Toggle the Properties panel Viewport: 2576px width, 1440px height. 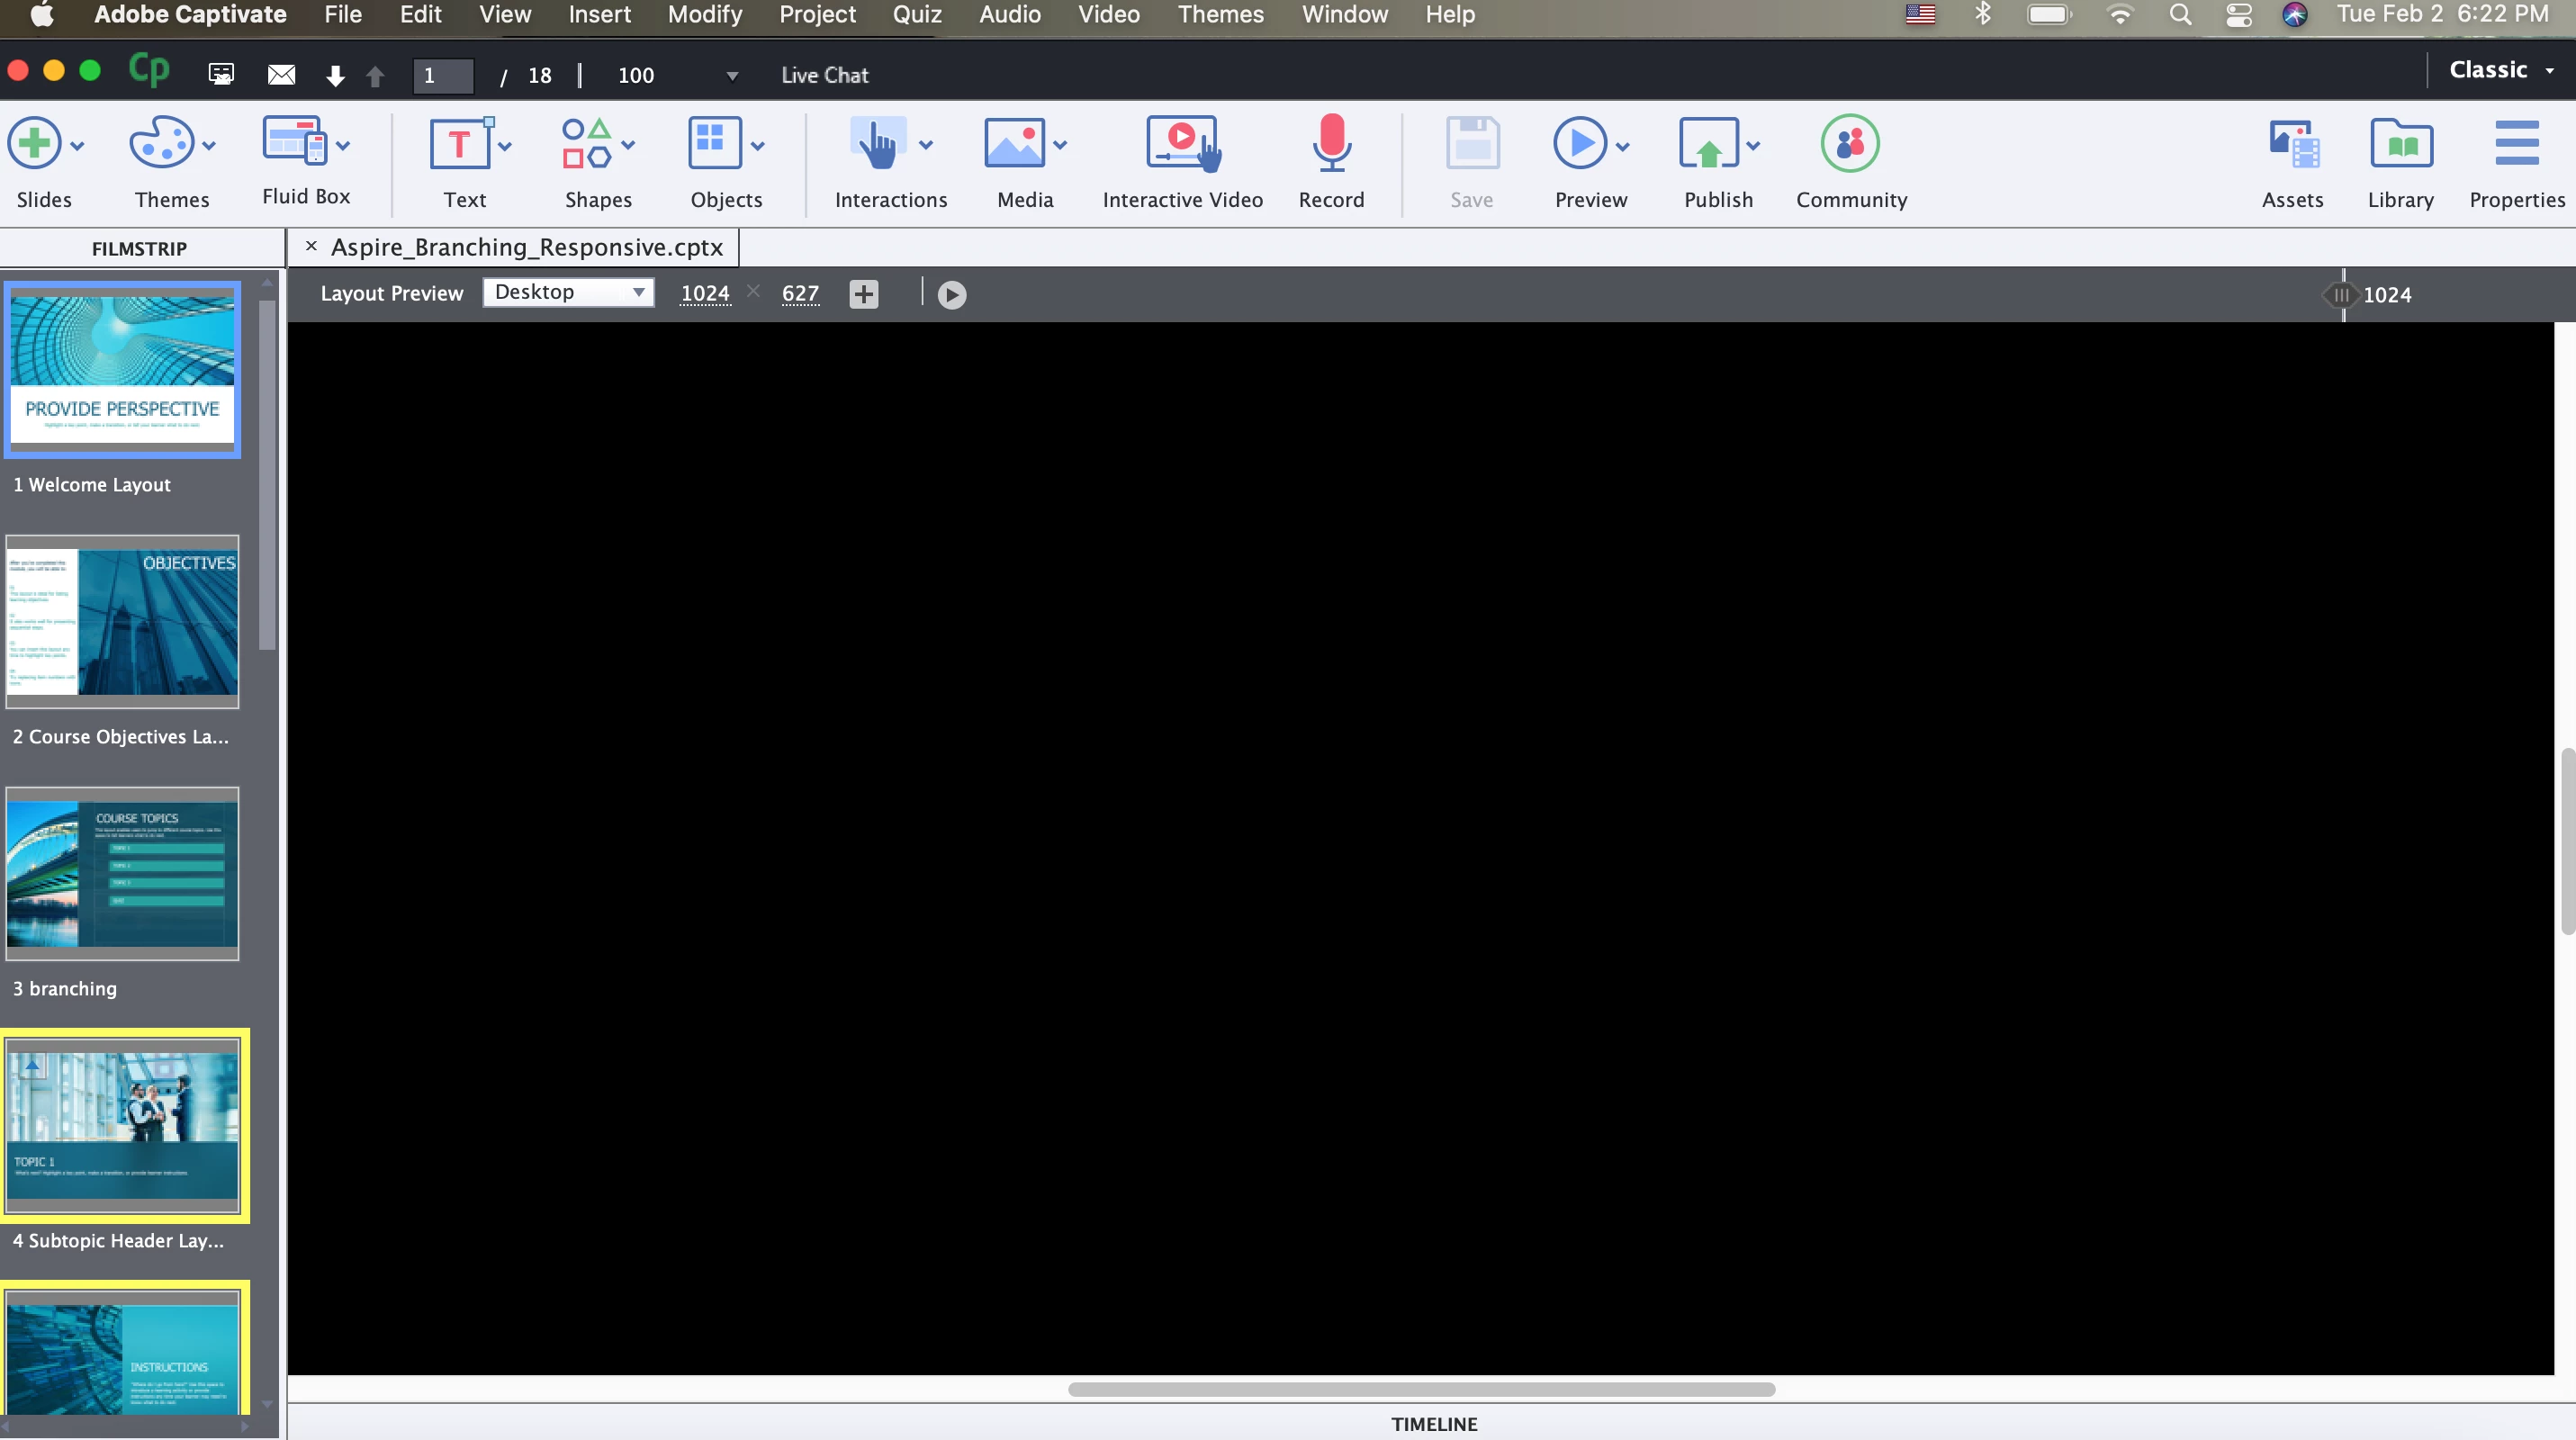2516,145
